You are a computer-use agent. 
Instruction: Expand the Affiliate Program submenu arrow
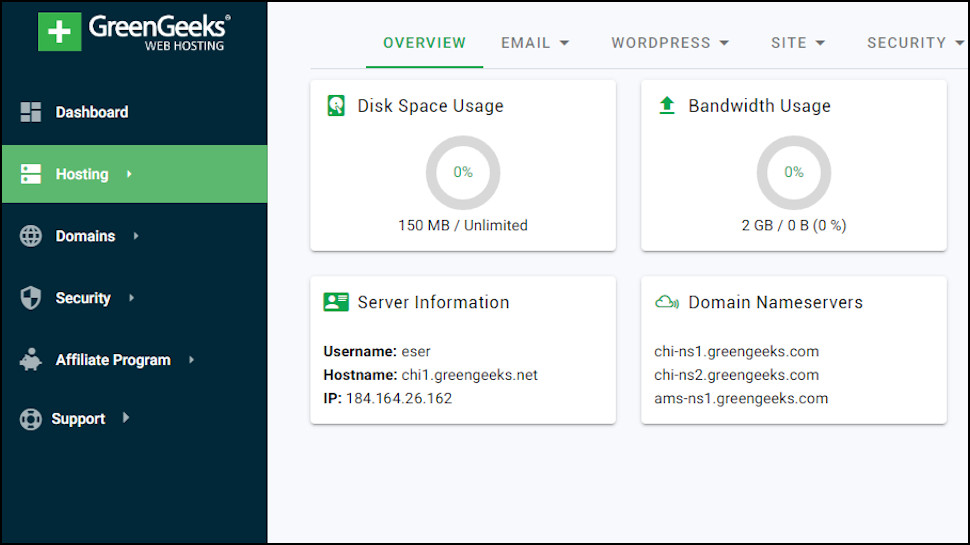point(192,359)
